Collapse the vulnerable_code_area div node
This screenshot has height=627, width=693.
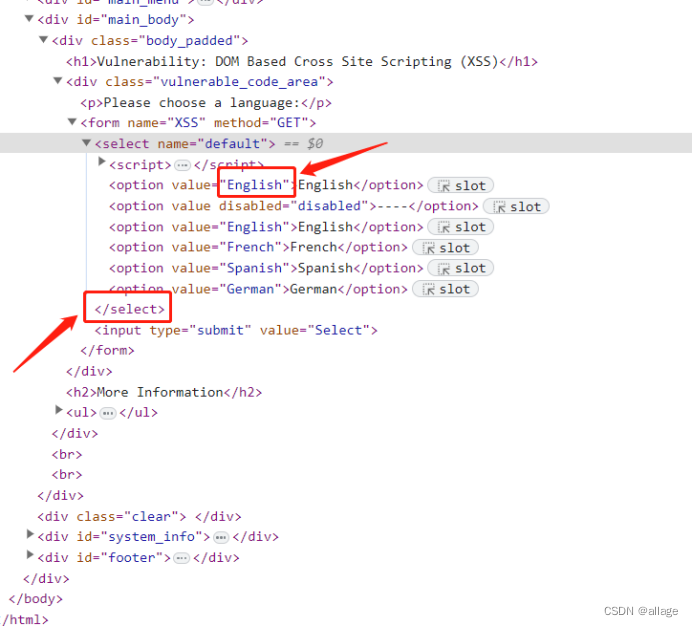[x=58, y=81]
